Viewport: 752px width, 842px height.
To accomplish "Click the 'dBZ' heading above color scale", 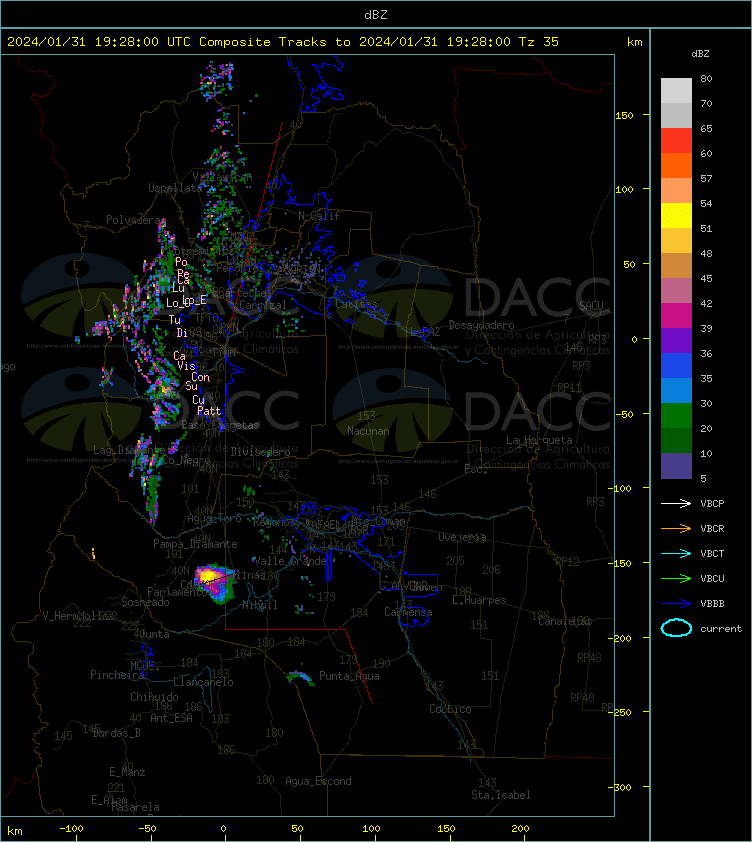I will (700, 54).
